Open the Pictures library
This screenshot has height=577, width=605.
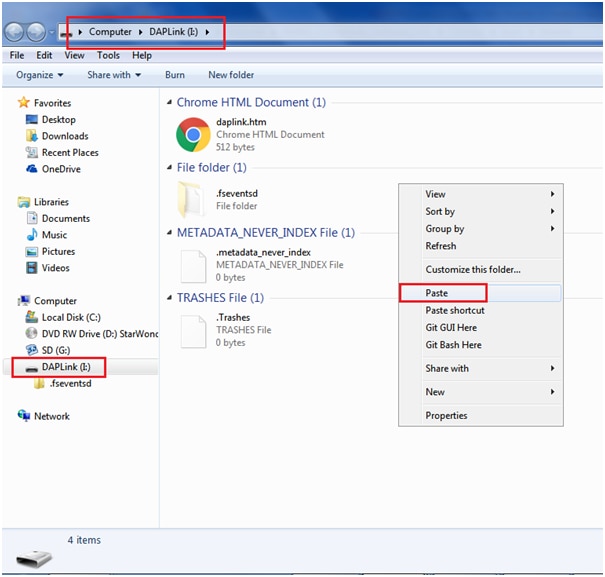click(x=58, y=251)
